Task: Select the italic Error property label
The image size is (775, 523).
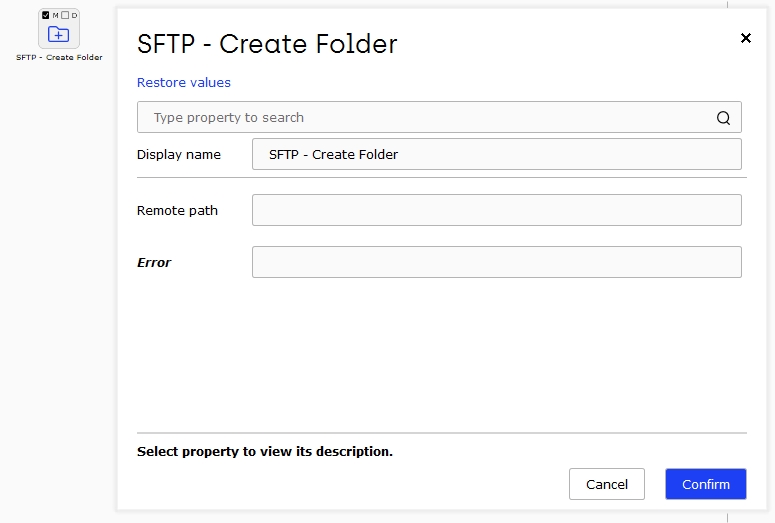Action: pos(154,262)
